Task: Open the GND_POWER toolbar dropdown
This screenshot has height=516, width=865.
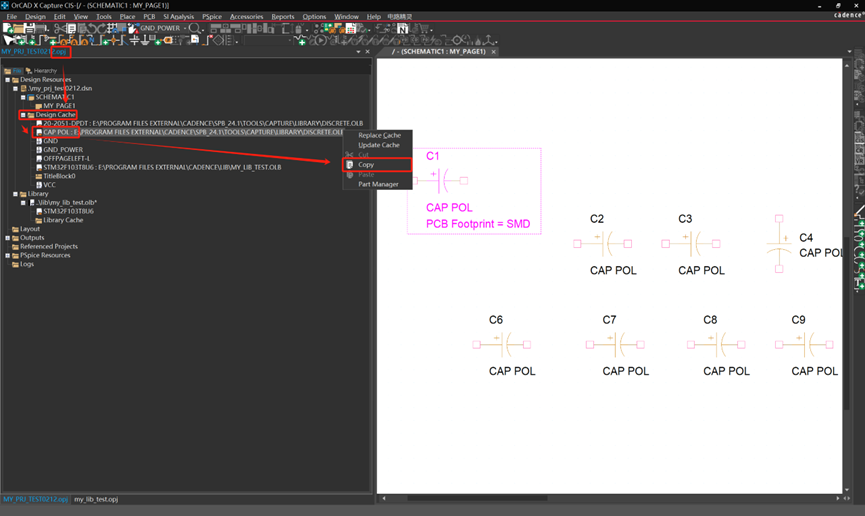Action: [184, 28]
